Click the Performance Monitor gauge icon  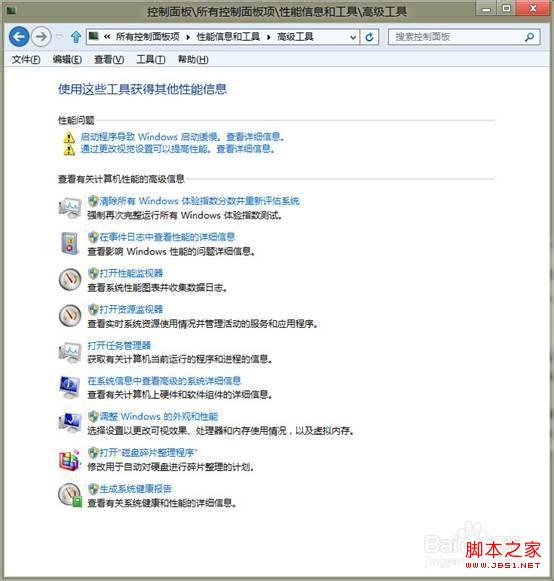pos(70,279)
